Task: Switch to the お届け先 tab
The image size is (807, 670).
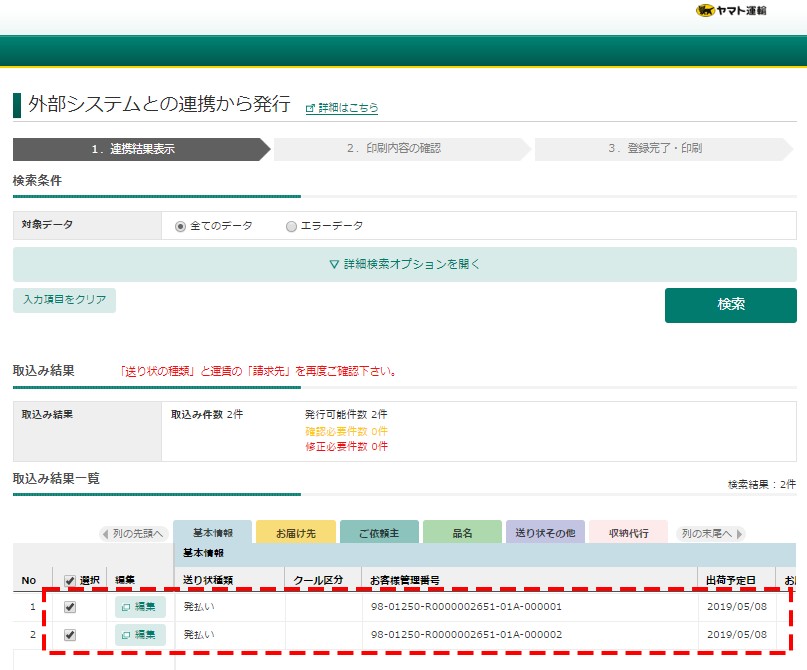Action: coord(296,533)
